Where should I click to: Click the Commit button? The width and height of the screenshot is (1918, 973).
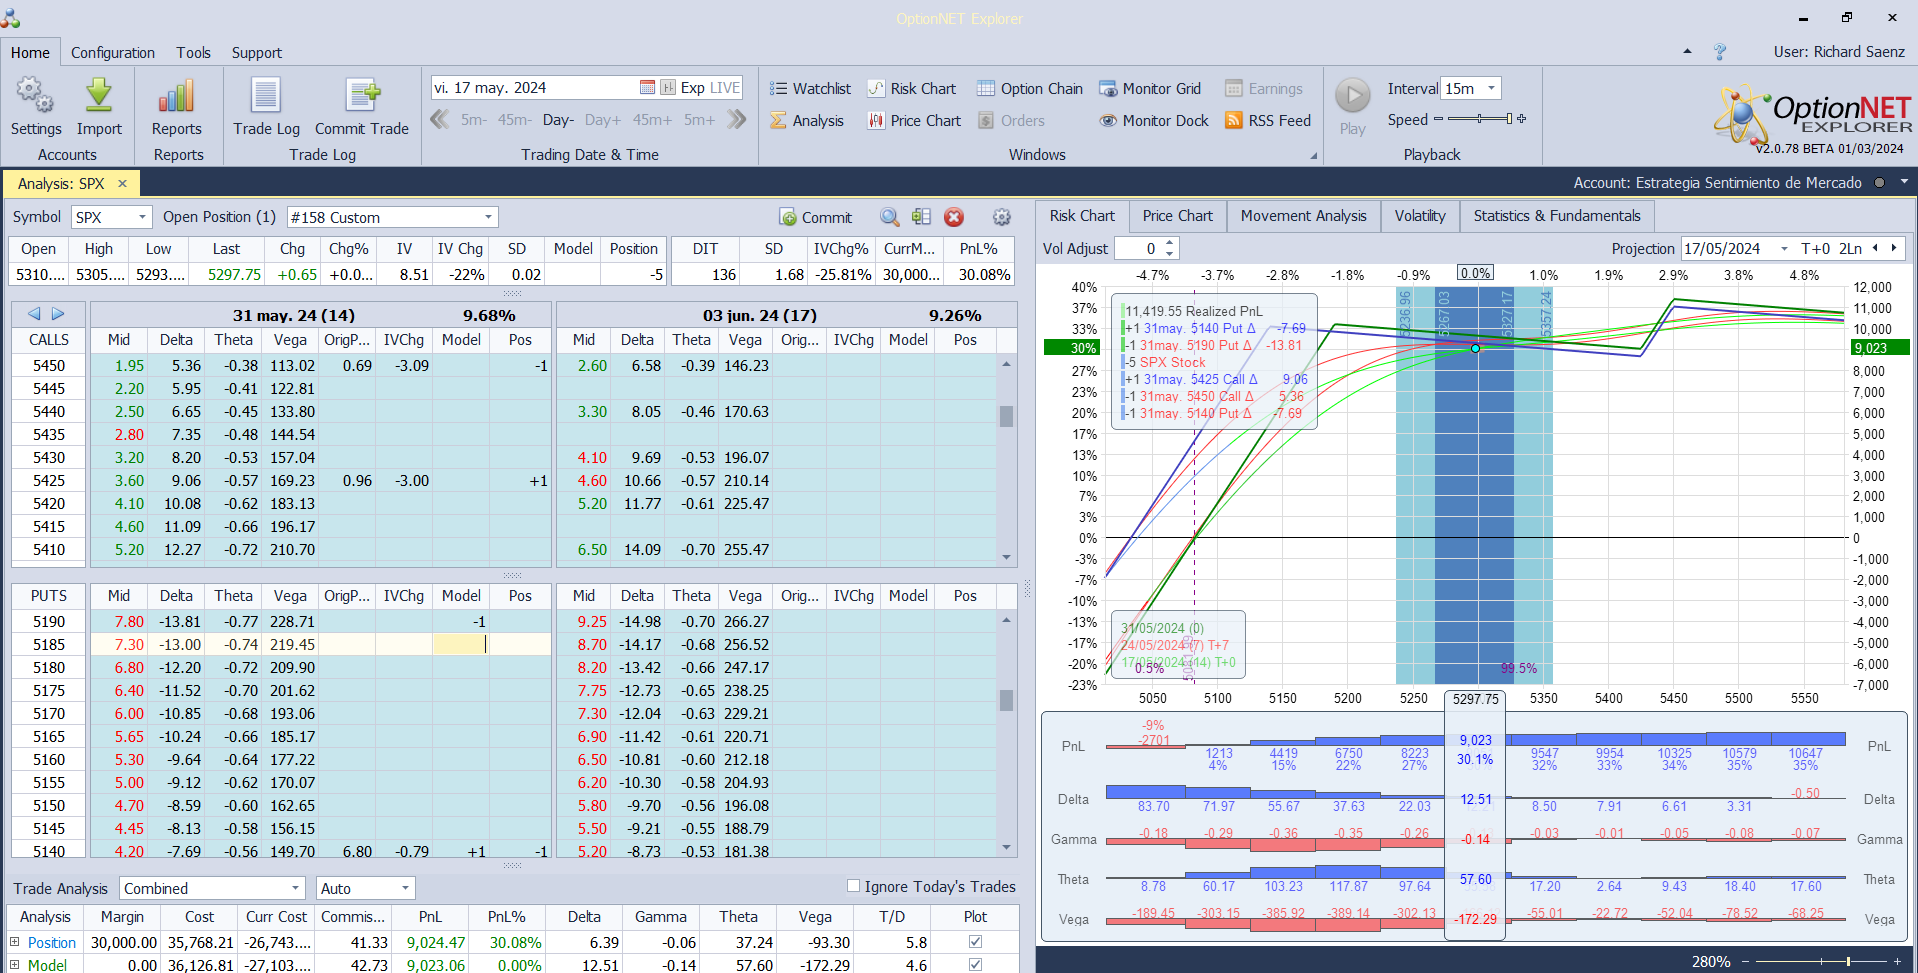coord(815,217)
